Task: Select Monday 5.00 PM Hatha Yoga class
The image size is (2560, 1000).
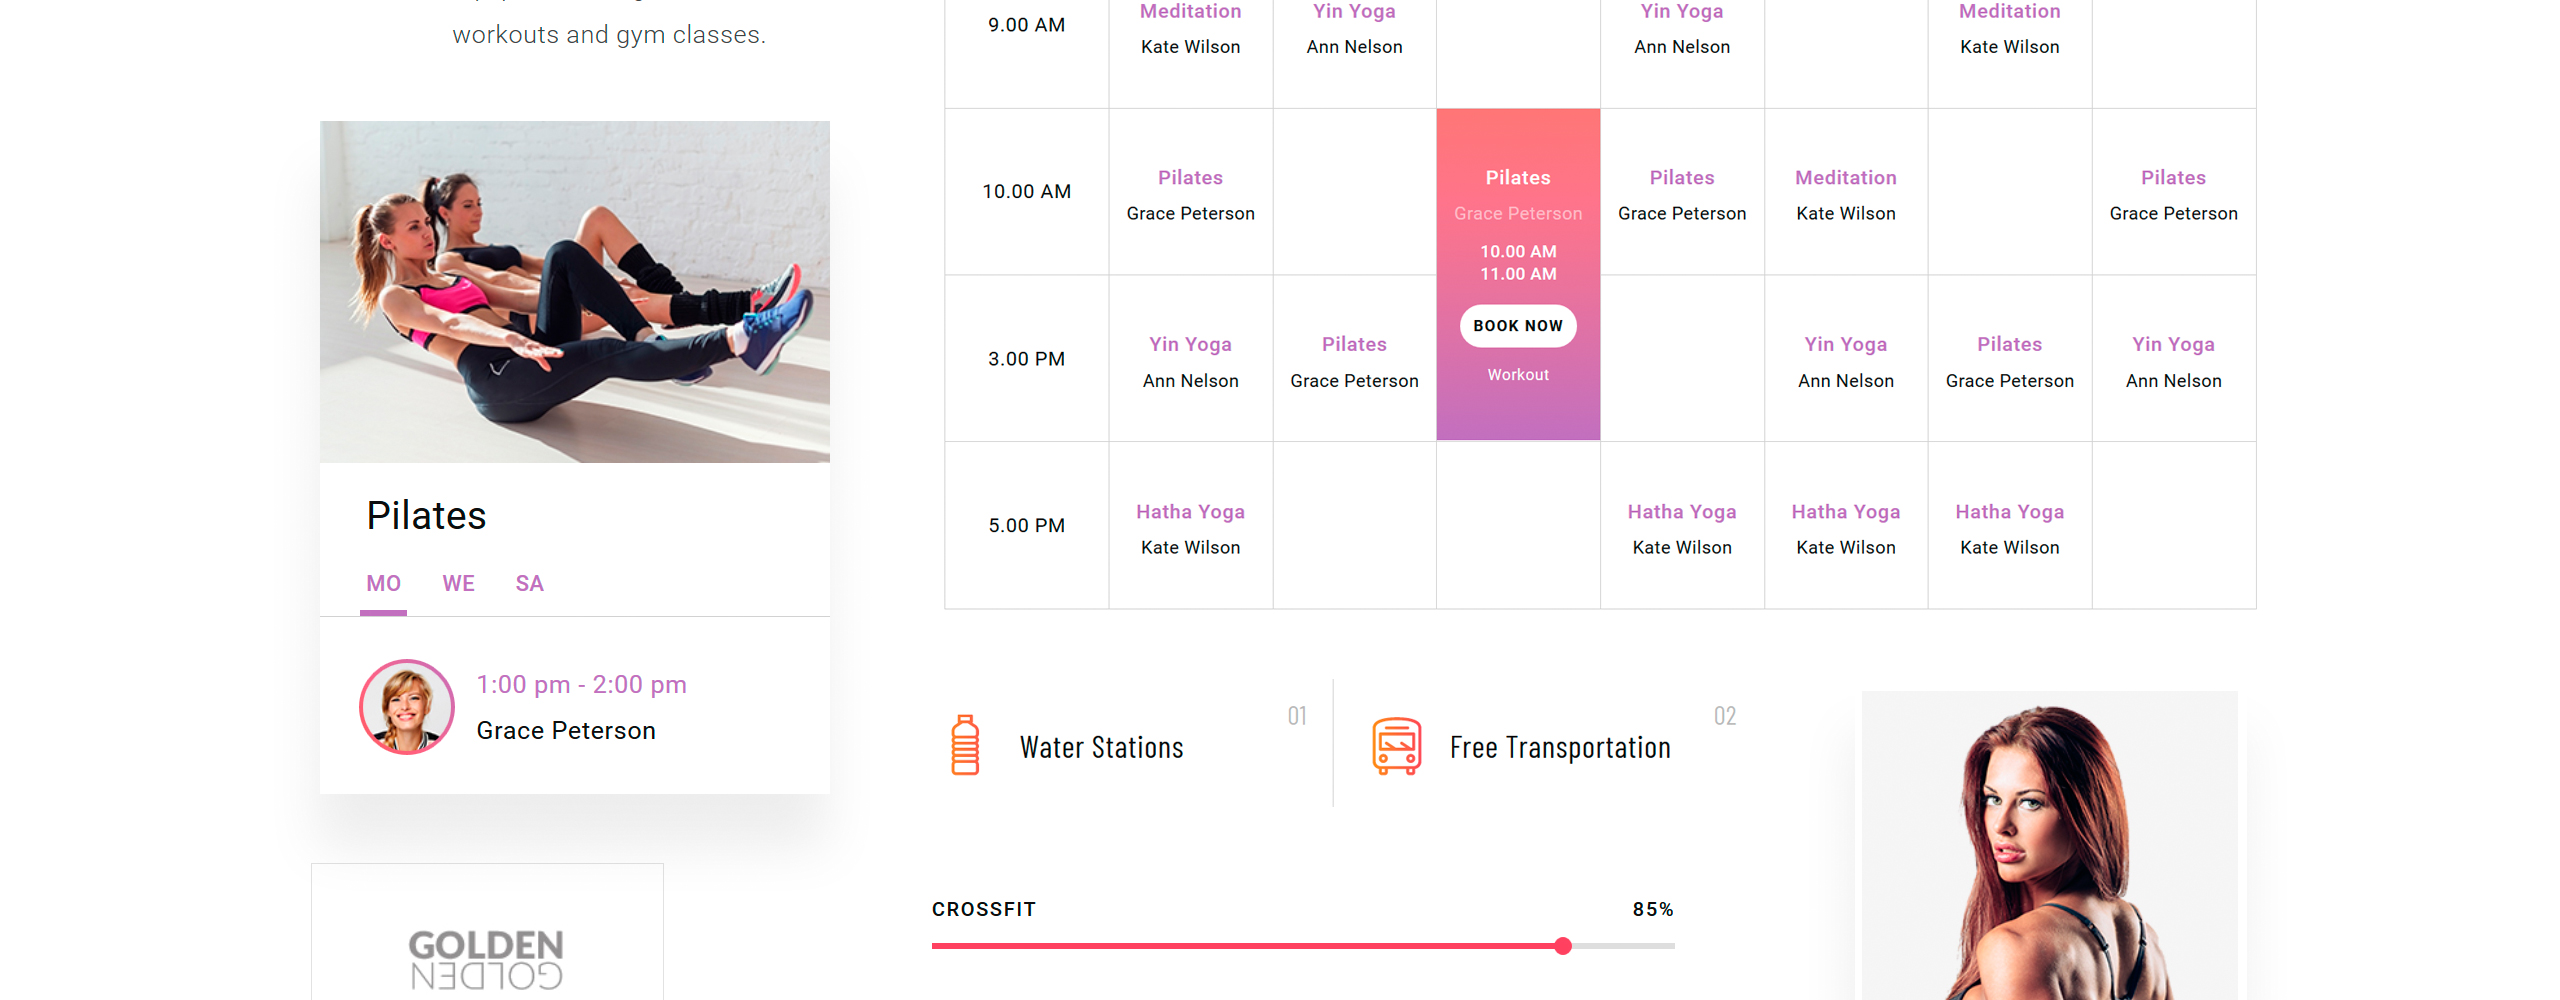Action: (x=1190, y=527)
